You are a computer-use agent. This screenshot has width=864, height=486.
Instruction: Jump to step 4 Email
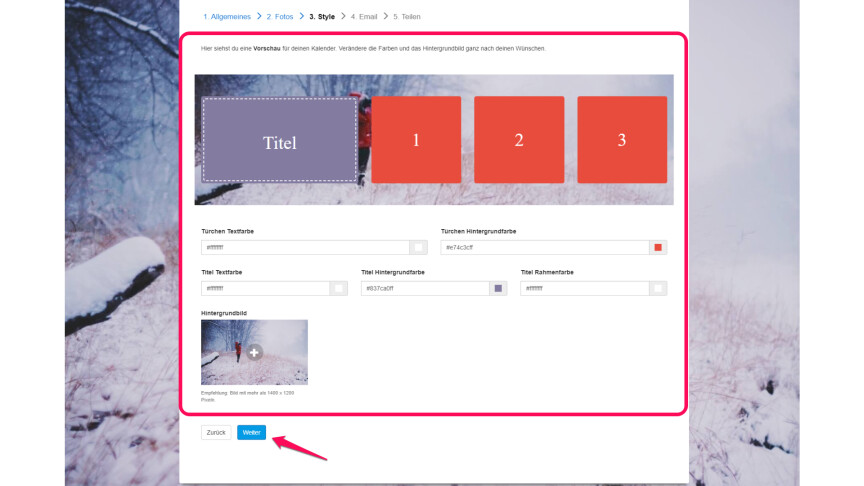366,16
